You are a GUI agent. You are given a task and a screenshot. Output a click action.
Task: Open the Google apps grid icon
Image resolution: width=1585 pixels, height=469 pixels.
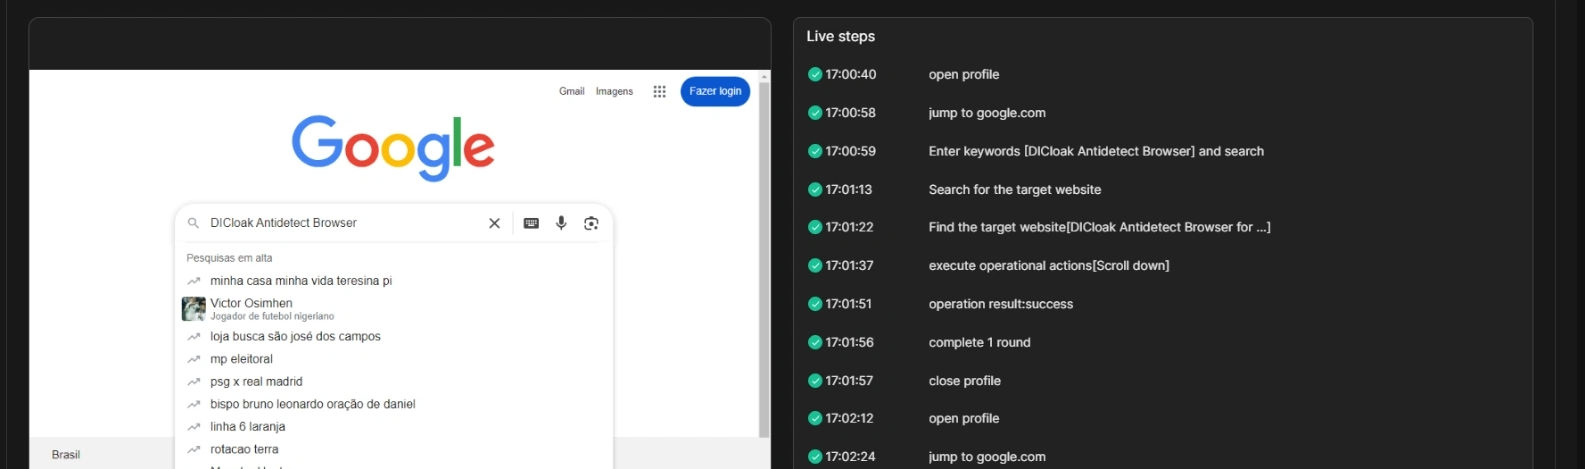point(659,91)
